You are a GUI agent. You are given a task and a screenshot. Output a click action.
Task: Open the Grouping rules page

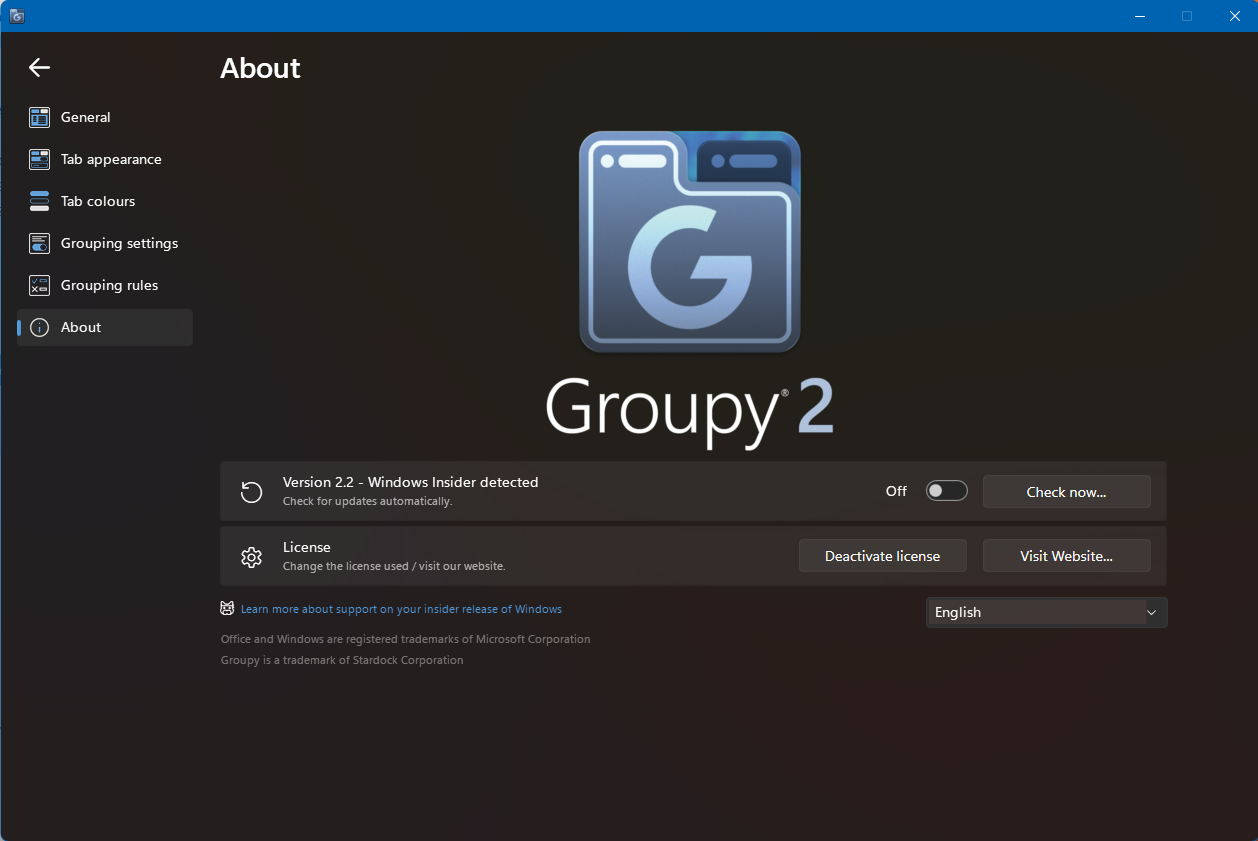tap(105, 285)
